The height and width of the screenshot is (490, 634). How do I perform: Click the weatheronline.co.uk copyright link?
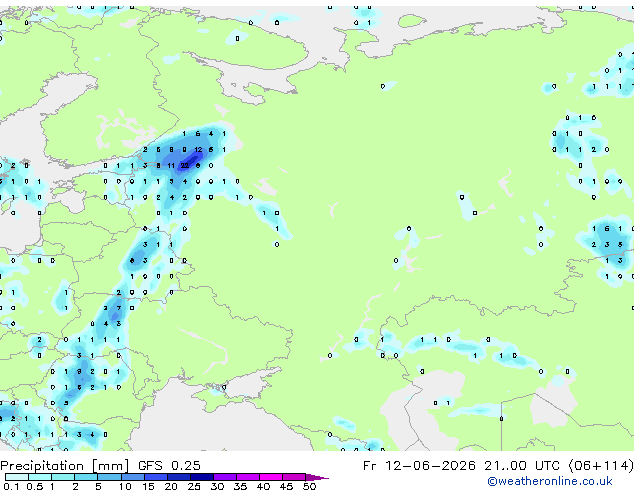click(x=550, y=481)
